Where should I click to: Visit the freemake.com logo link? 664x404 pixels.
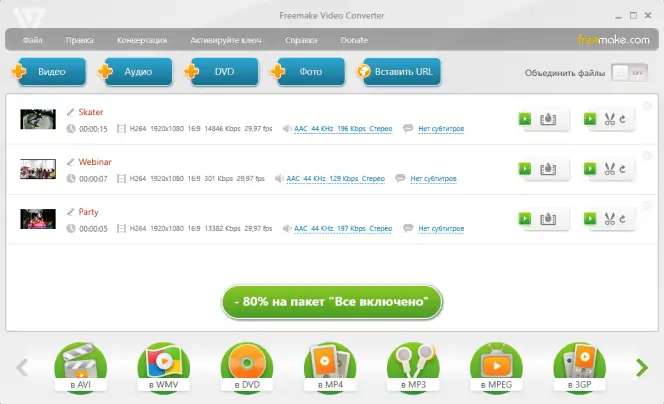pos(614,40)
